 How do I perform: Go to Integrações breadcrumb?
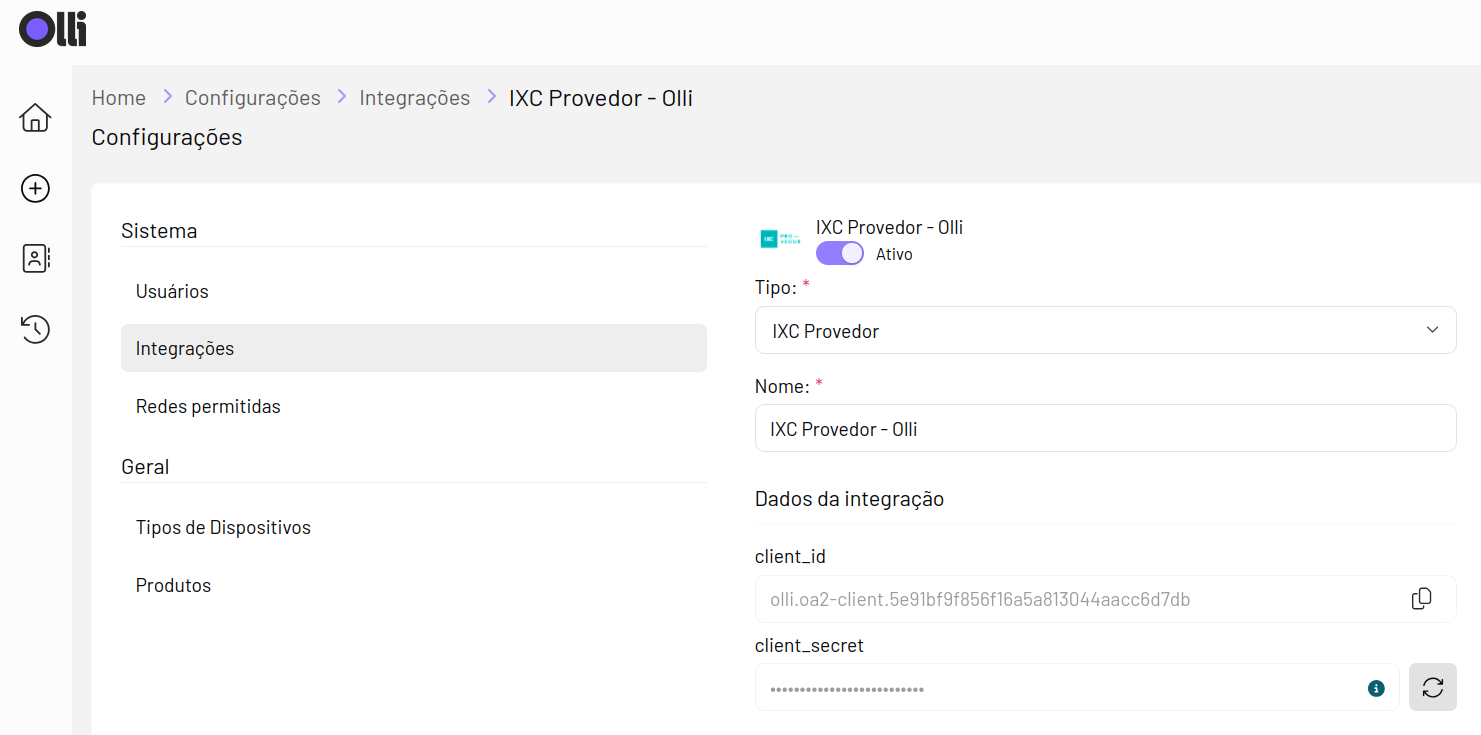(415, 98)
